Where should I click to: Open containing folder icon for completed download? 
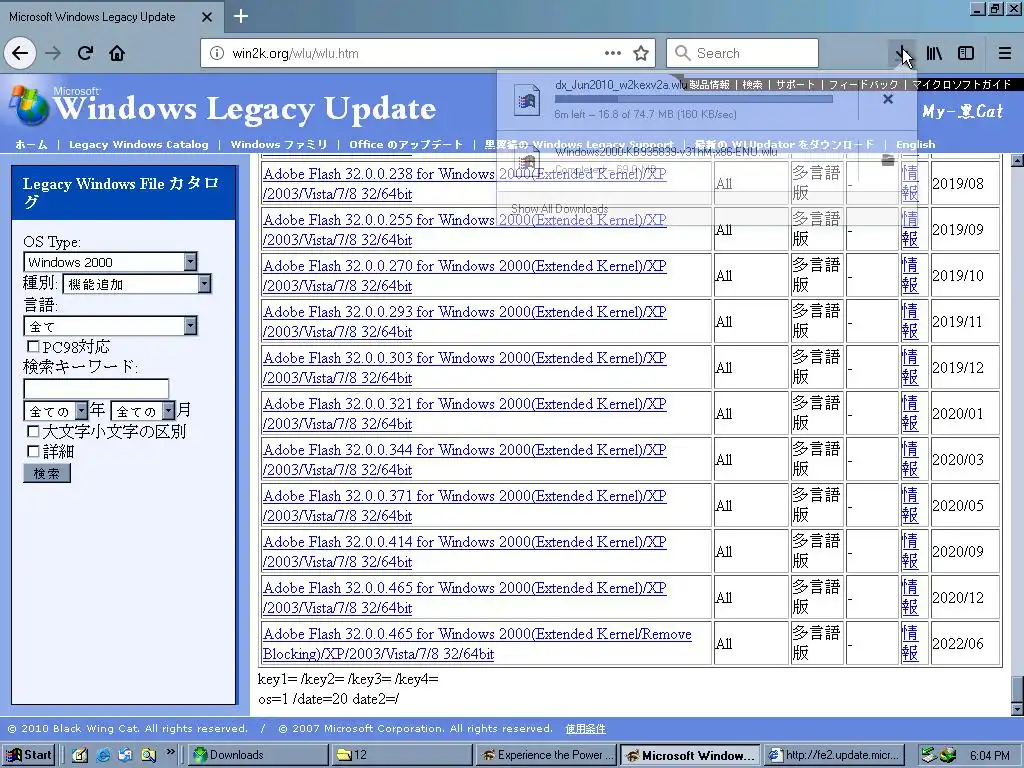click(888, 161)
